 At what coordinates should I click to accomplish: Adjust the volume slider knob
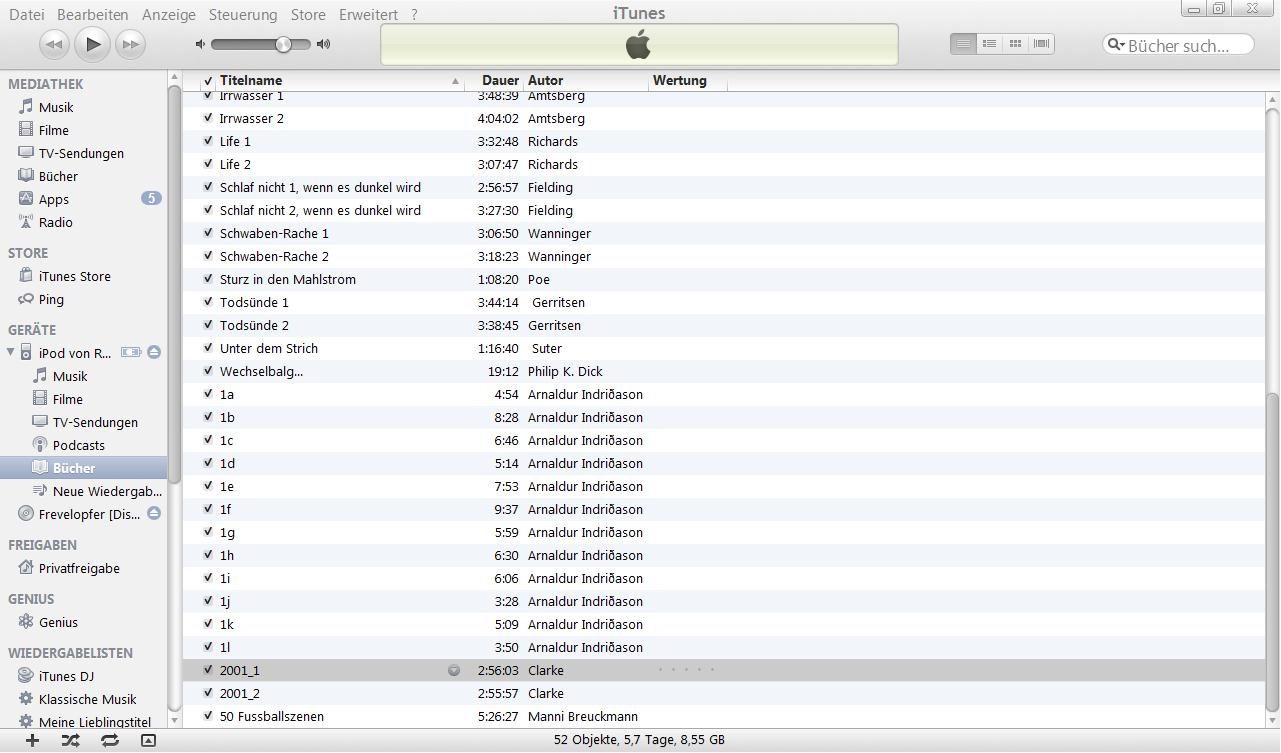click(283, 44)
